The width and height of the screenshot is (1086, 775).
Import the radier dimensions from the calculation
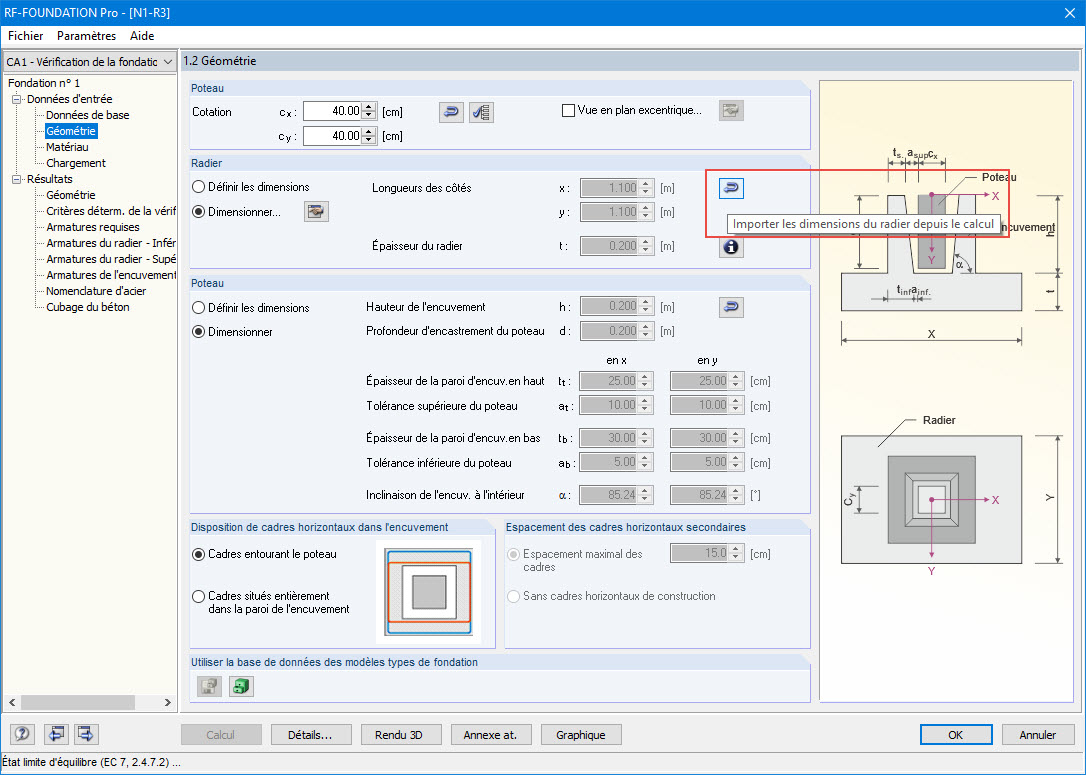(x=731, y=188)
